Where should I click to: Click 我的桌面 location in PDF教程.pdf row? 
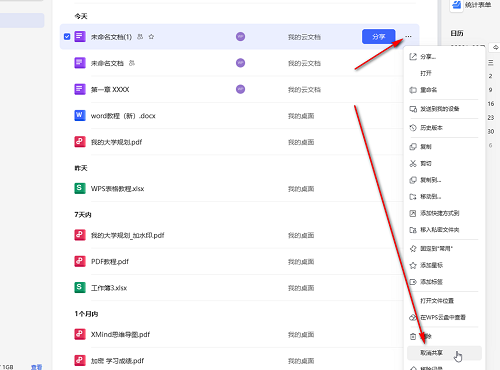(x=301, y=262)
